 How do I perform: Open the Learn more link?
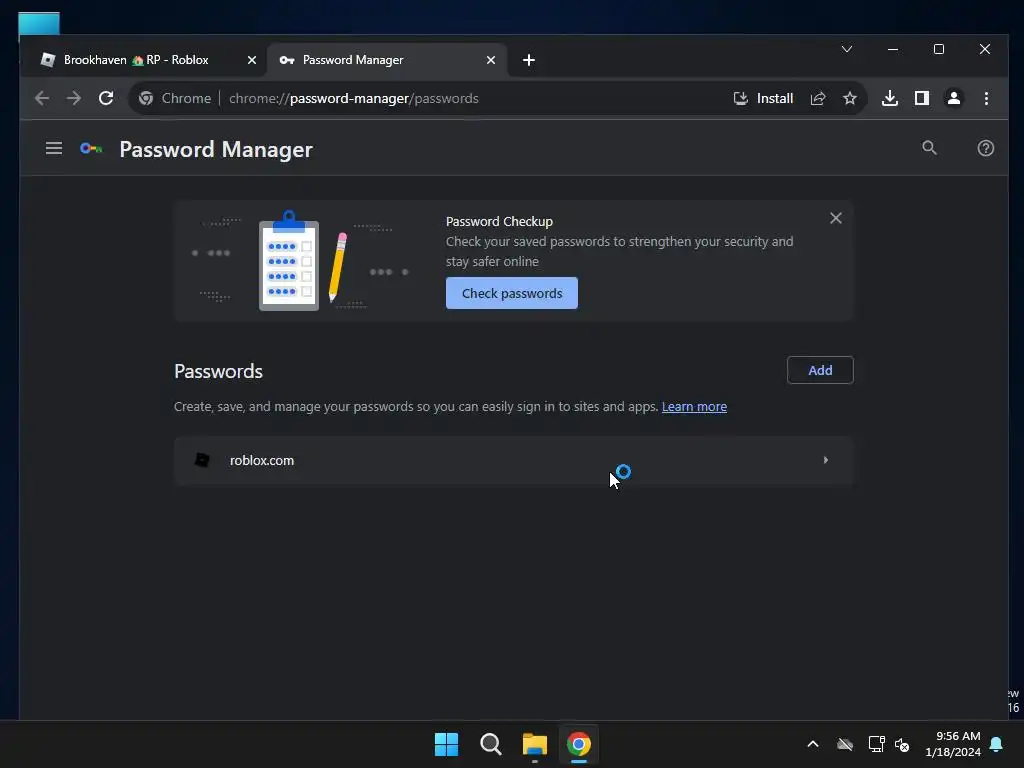point(694,406)
